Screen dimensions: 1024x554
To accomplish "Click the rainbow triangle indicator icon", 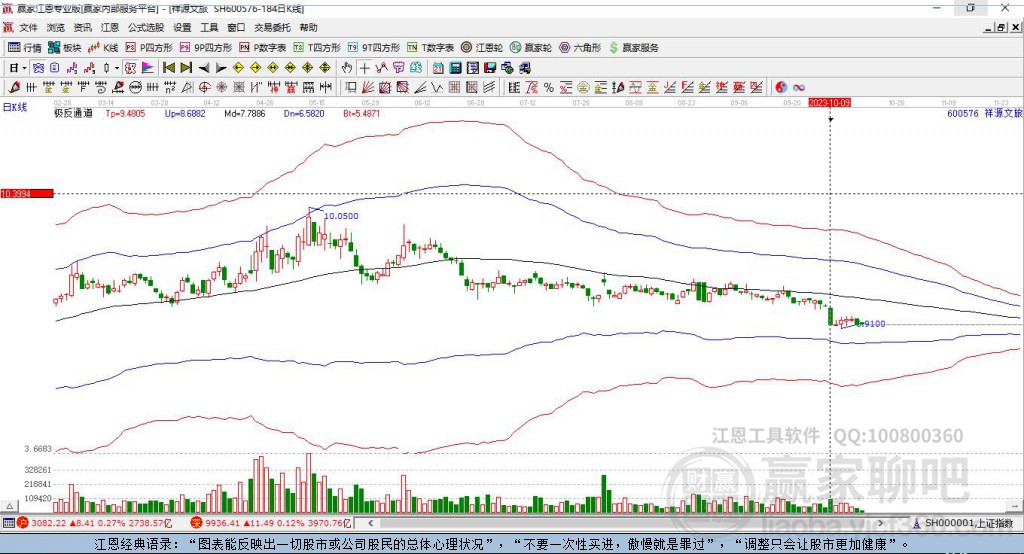I will [x=148, y=68].
